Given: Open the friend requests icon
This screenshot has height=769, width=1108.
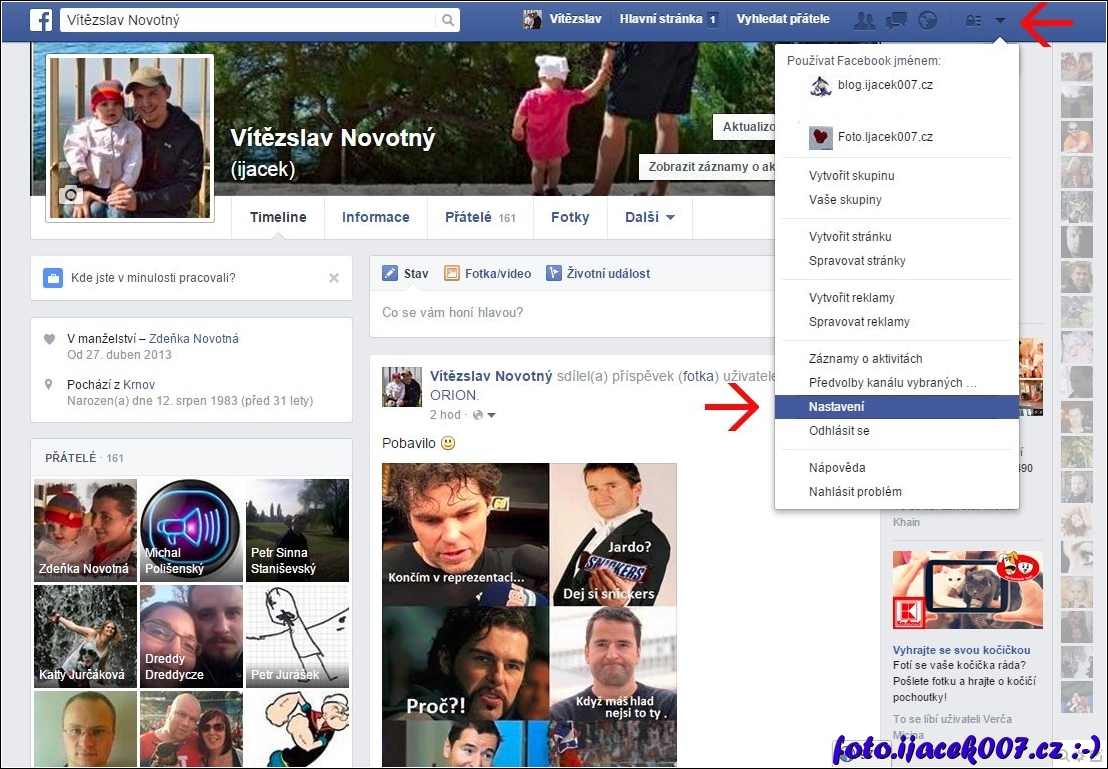Looking at the screenshot, I should click(x=863, y=20).
